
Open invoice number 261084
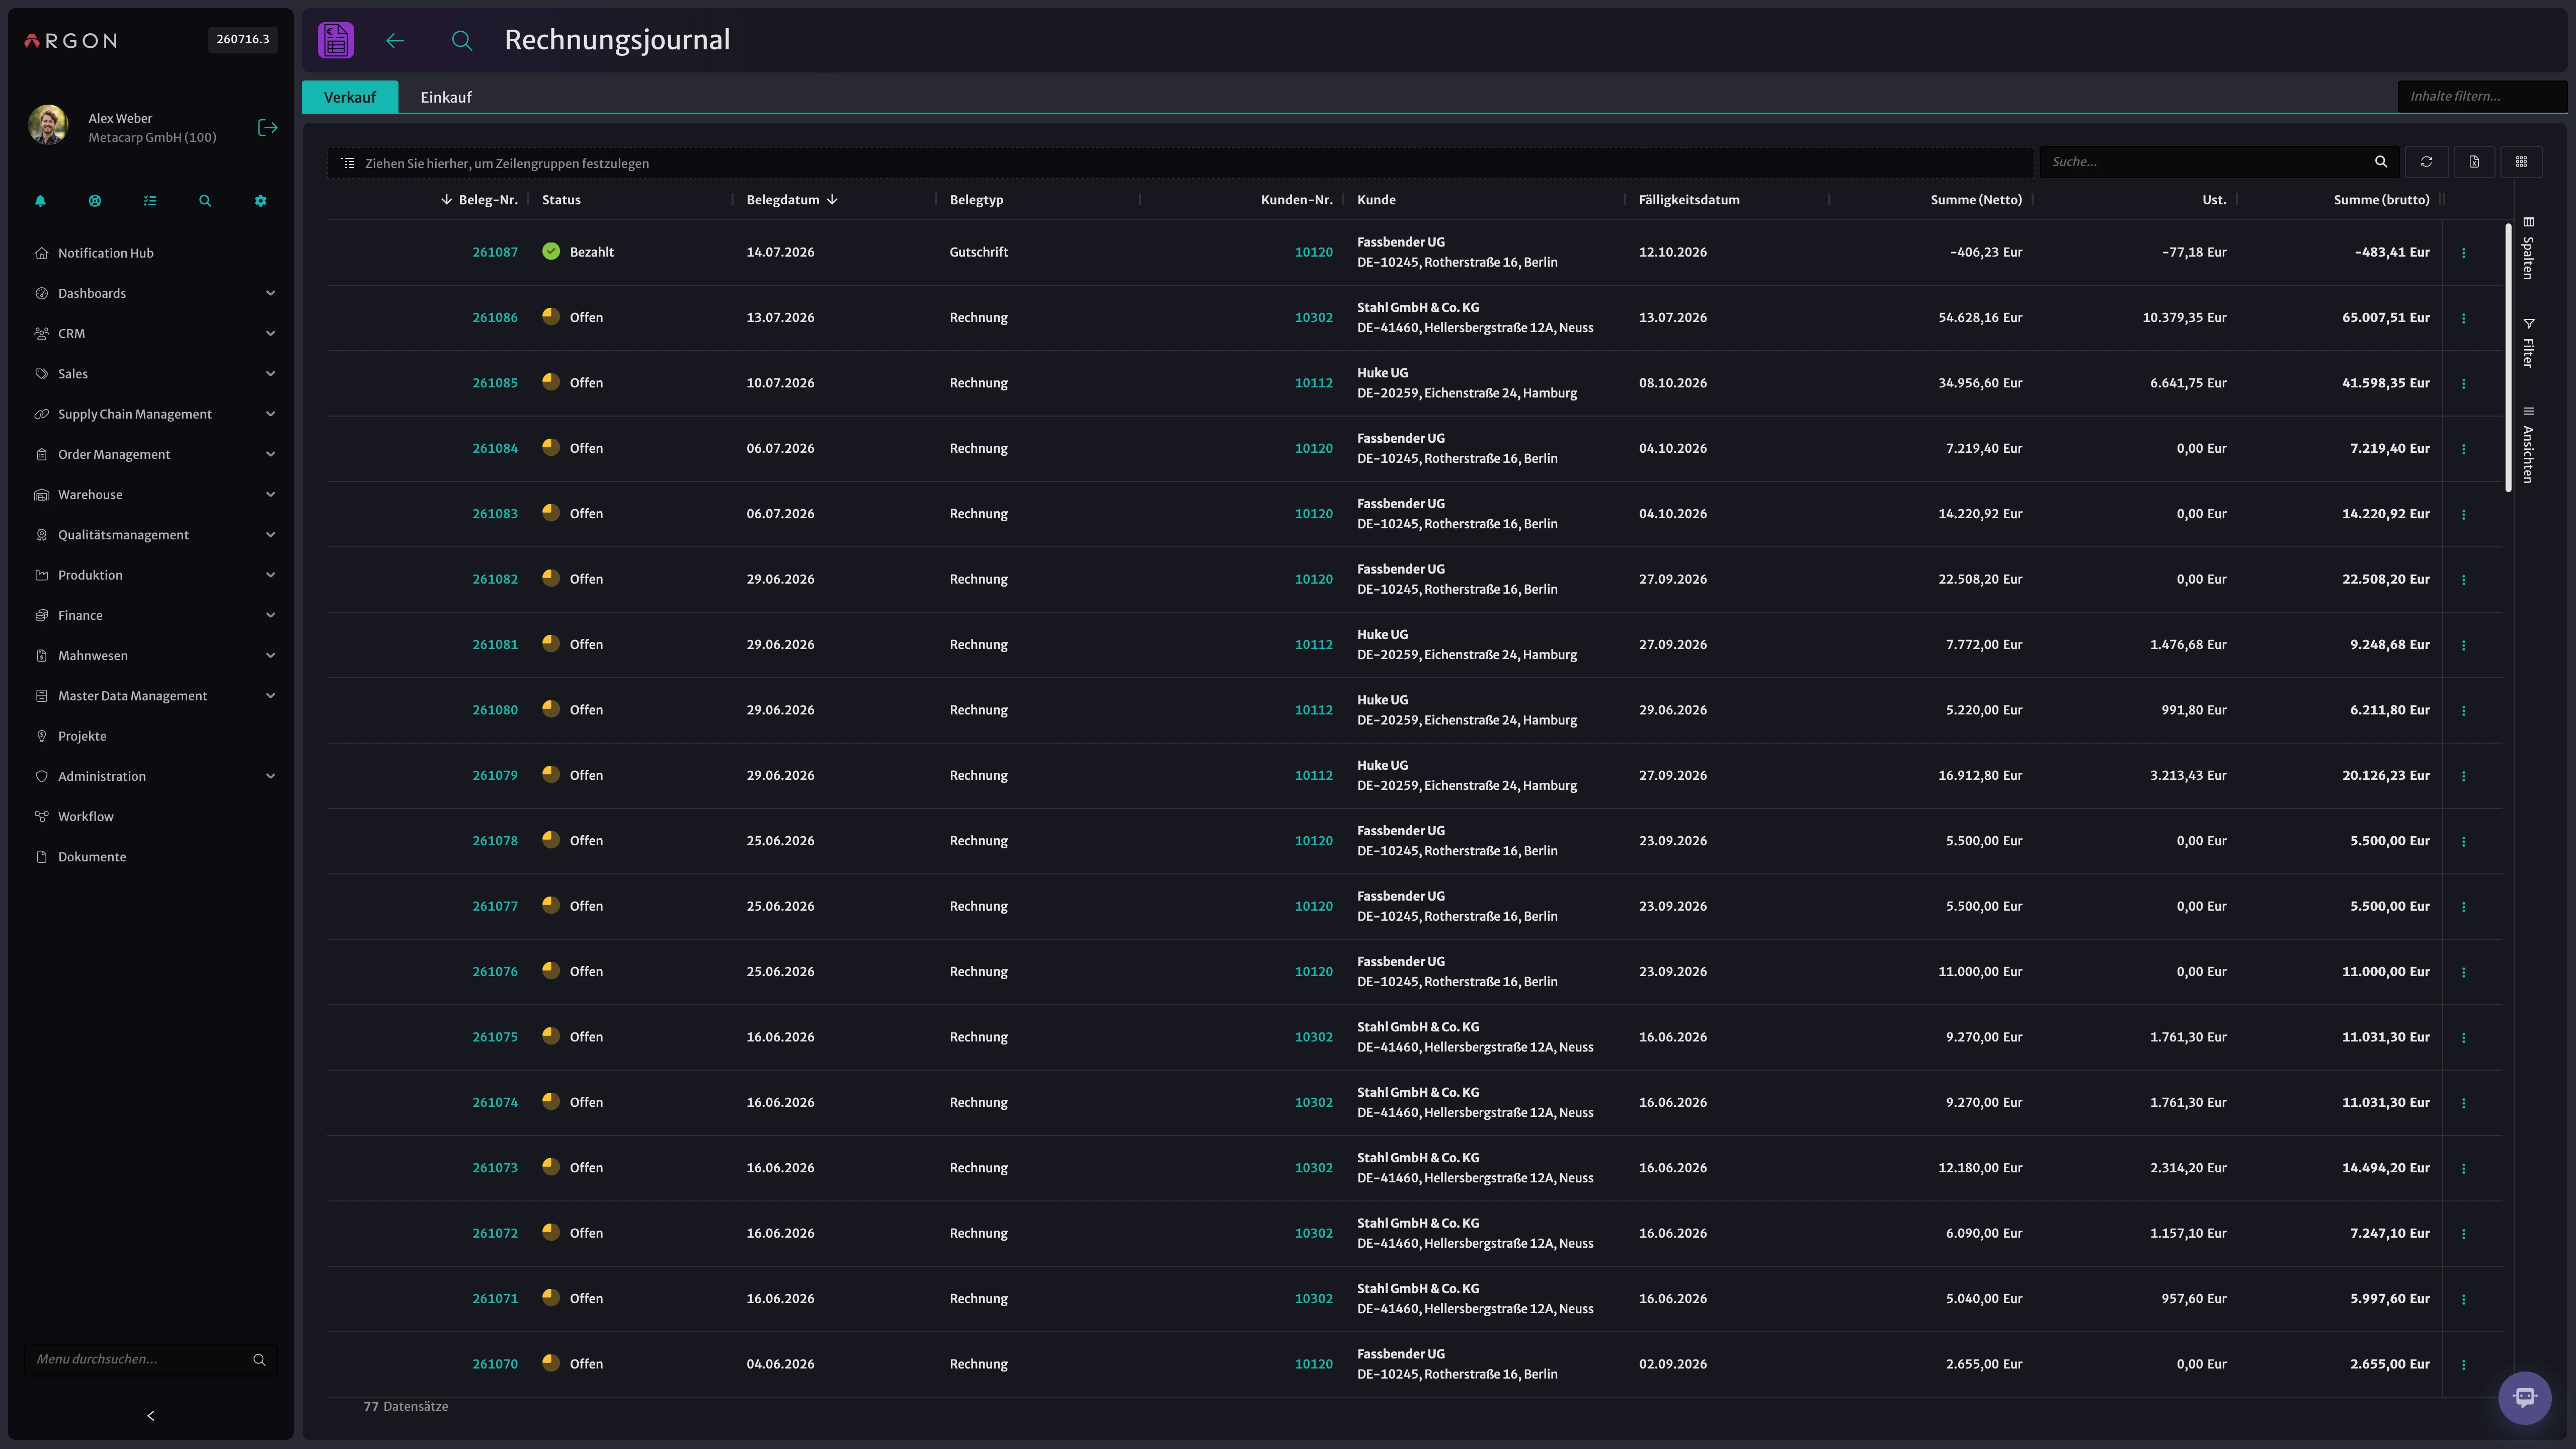(495, 448)
